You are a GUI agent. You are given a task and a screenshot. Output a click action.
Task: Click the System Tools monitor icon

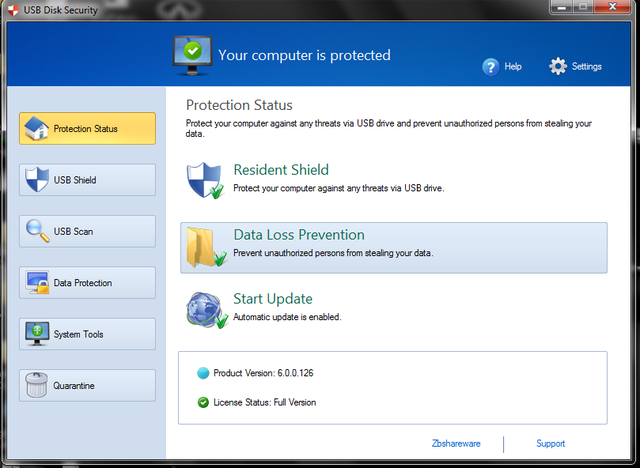coord(37,334)
